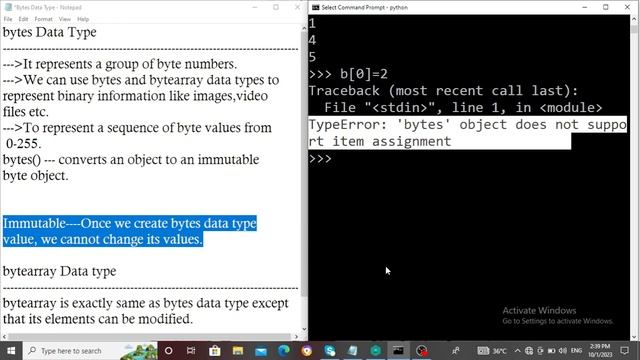640x360 pixels.
Task: Open the 36°C weather widget
Action: pos(492,351)
